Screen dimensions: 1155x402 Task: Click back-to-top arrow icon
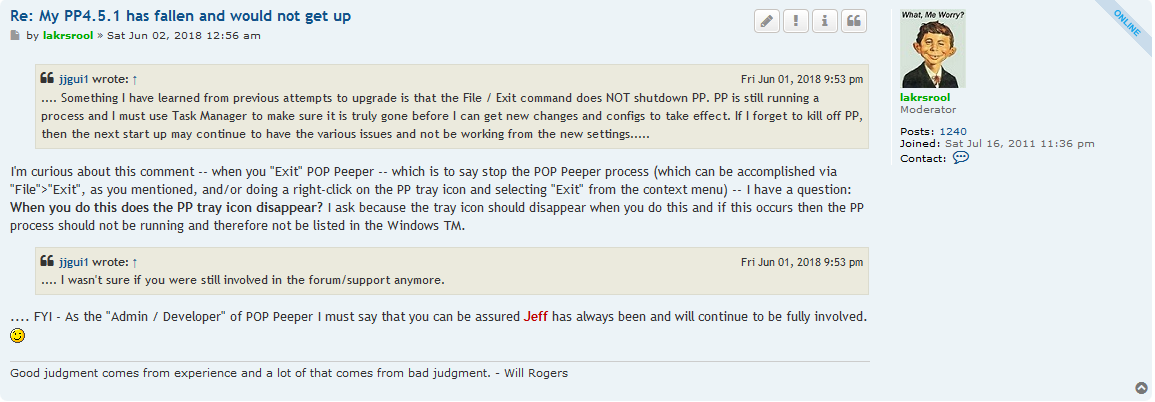(x=1141, y=388)
